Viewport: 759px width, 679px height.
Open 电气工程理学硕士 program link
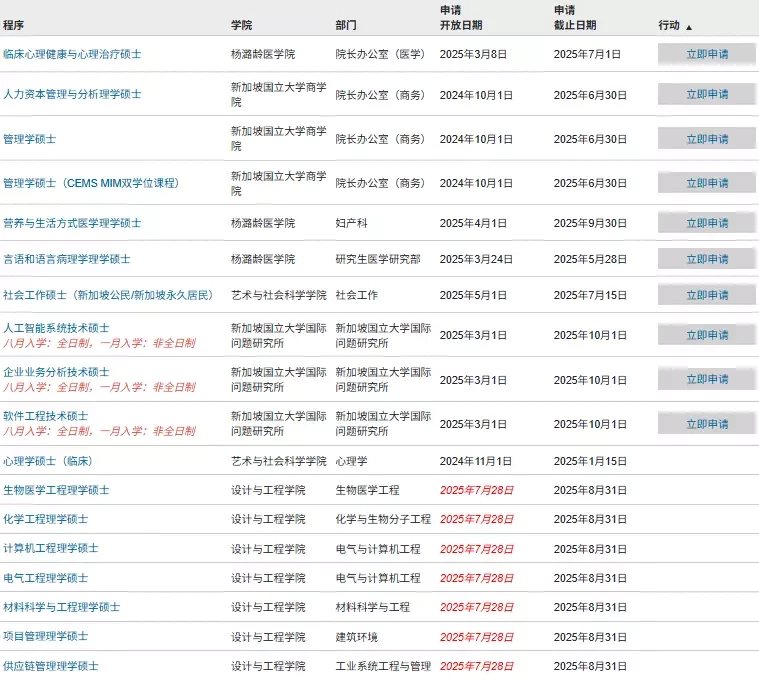pyautogui.click(x=46, y=578)
